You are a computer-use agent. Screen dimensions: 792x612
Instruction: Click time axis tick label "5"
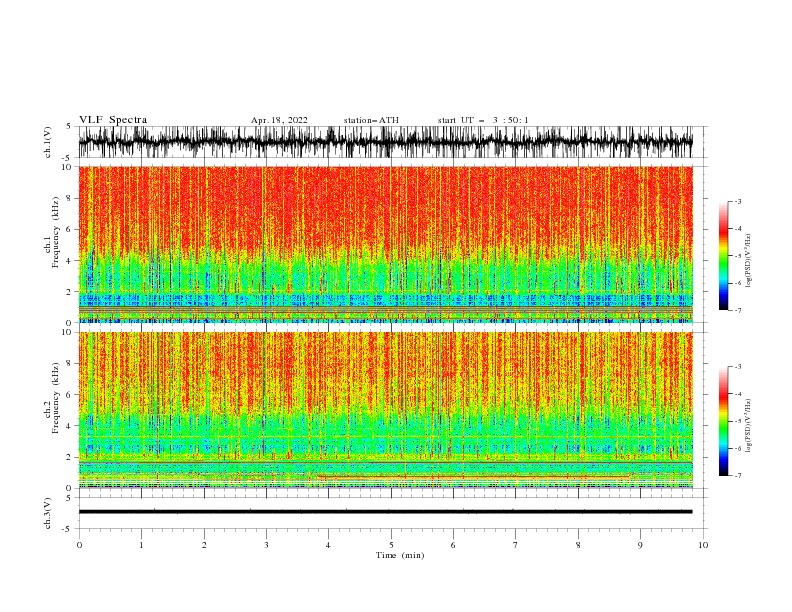click(391, 545)
